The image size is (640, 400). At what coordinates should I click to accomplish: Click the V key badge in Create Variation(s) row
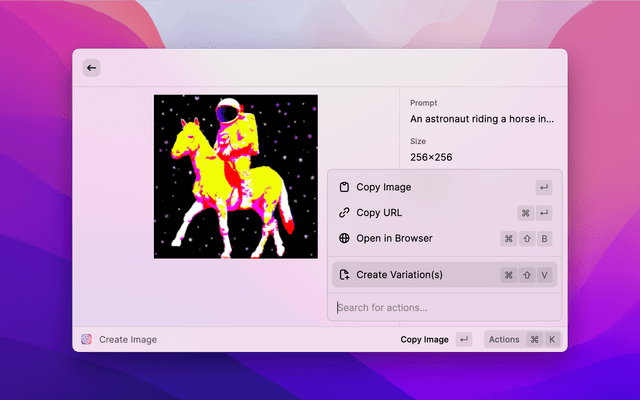[545, 275]
